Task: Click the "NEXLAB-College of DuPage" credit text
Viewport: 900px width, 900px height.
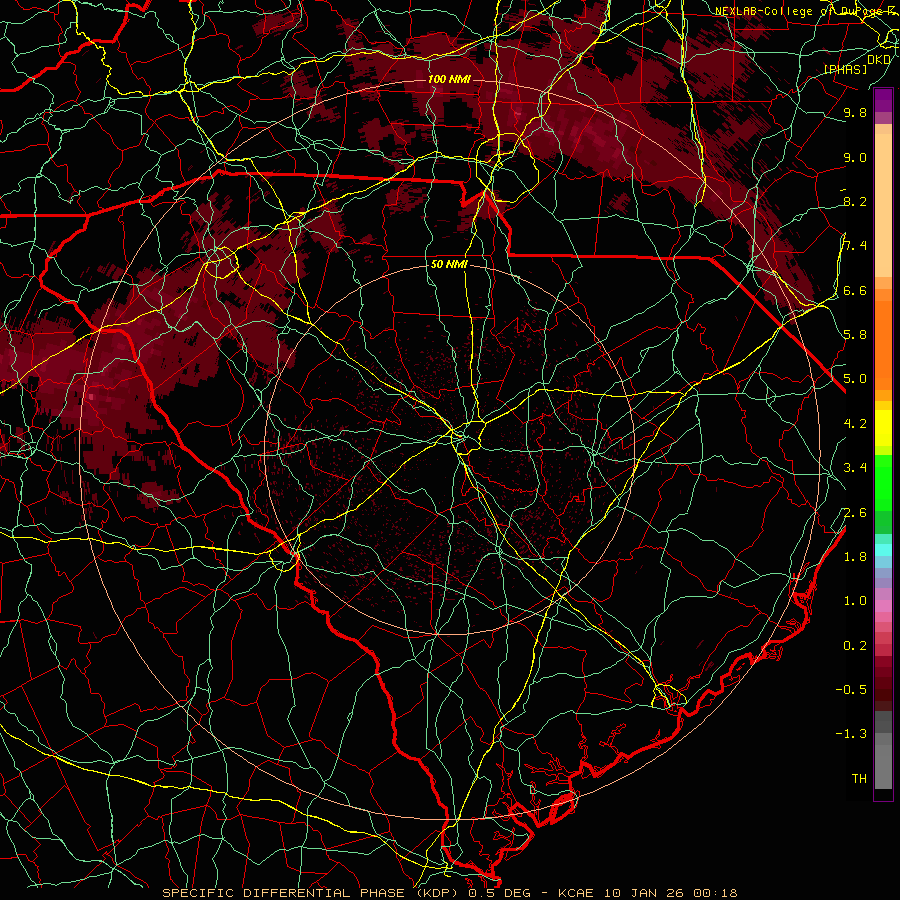Action: (x=799, y=11)
